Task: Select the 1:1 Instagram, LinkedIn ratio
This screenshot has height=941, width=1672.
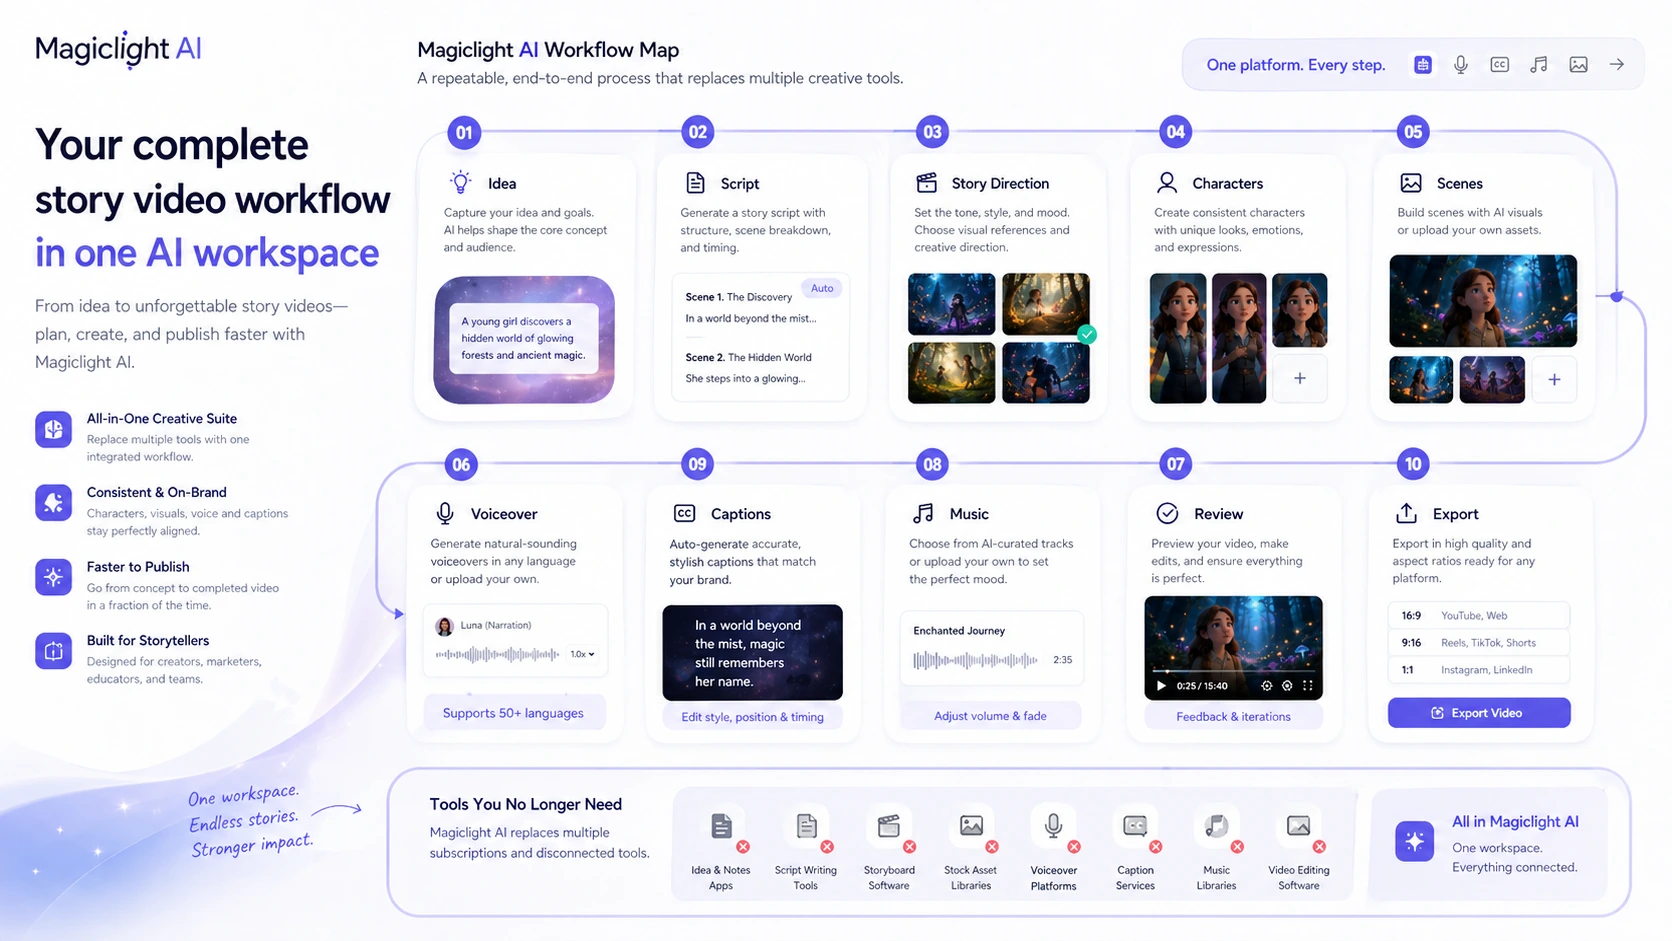Action: (1478, 669)
